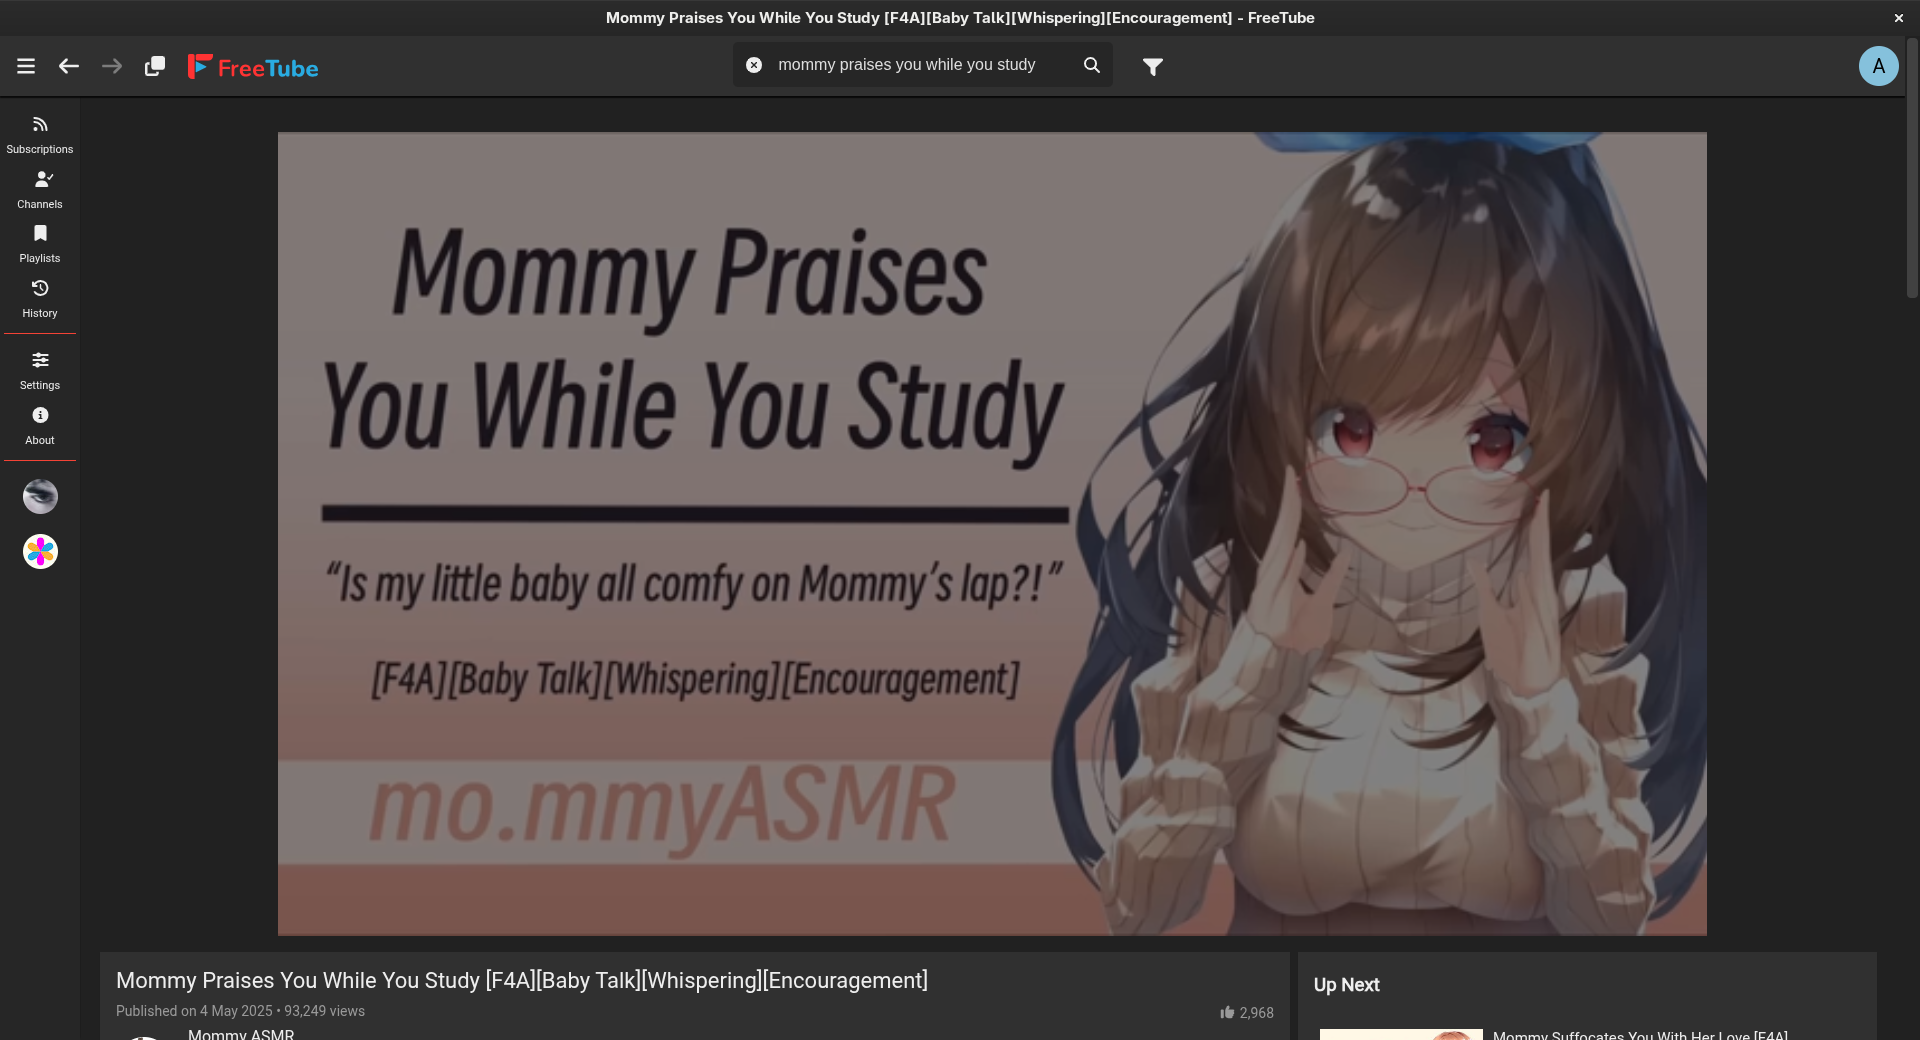The width and height of the screenshot is (1920, 1040).
Task: Click the page vertical scrollbar
Action: coord(1912,170)
